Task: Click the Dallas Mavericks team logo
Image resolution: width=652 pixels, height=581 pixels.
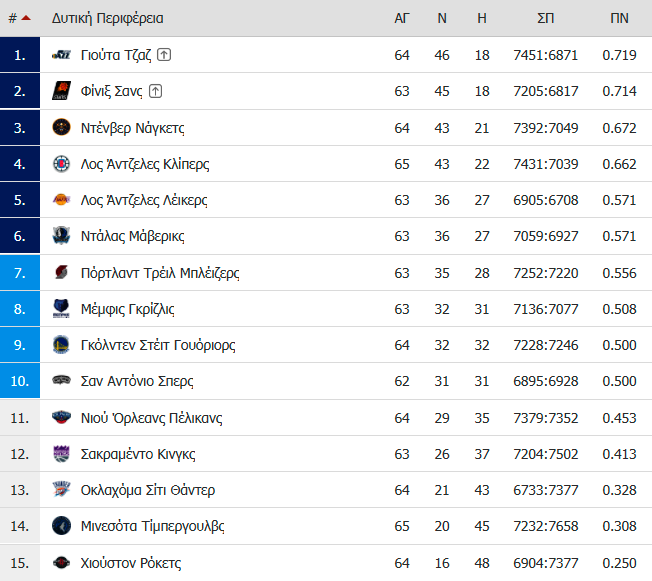Action: tap(61, 236)
